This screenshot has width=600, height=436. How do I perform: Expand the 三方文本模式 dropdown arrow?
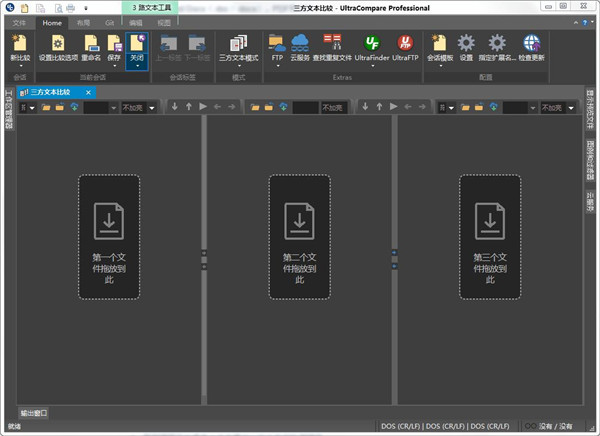[x=239, y=66]
